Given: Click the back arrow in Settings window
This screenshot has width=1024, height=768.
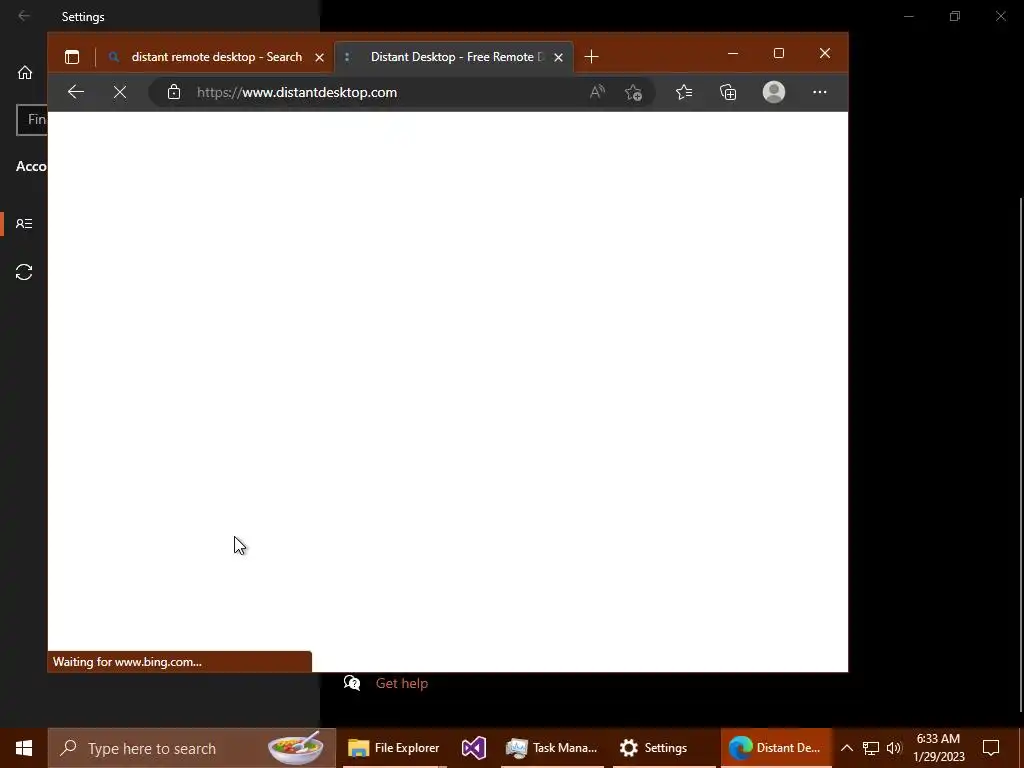Looking at the screenshot, I should [x=24, y=16].
